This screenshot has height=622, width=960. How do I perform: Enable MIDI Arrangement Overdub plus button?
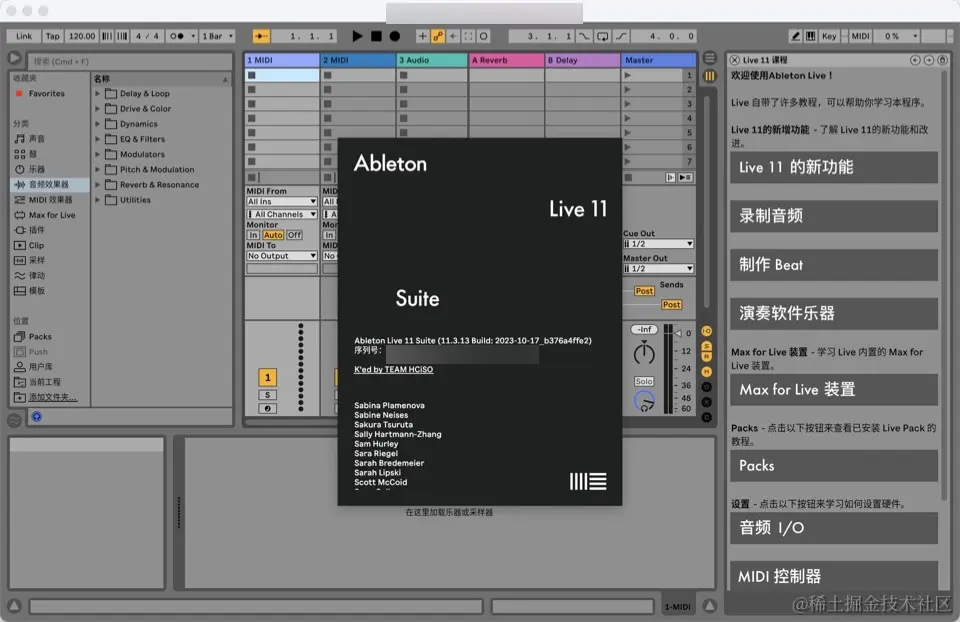[422, 36]
